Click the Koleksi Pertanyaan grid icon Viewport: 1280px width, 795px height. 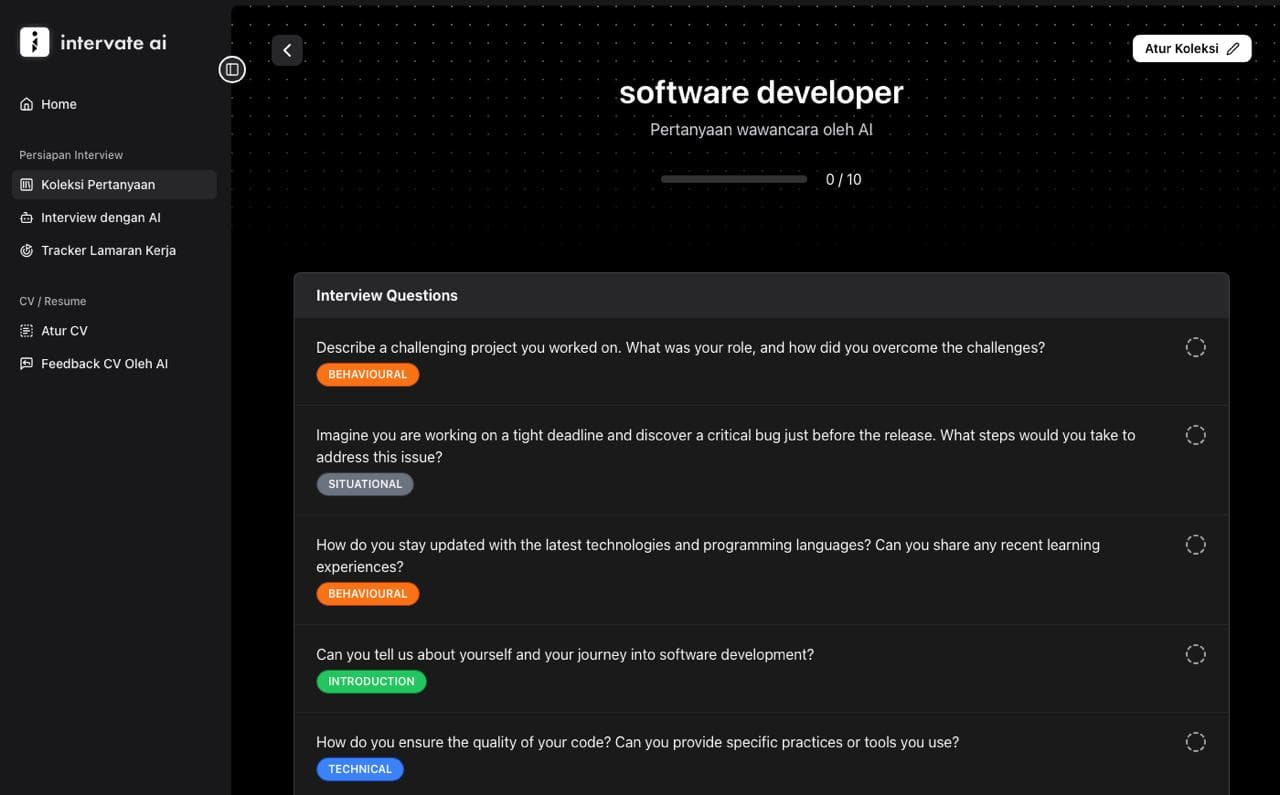click(25, 184)
